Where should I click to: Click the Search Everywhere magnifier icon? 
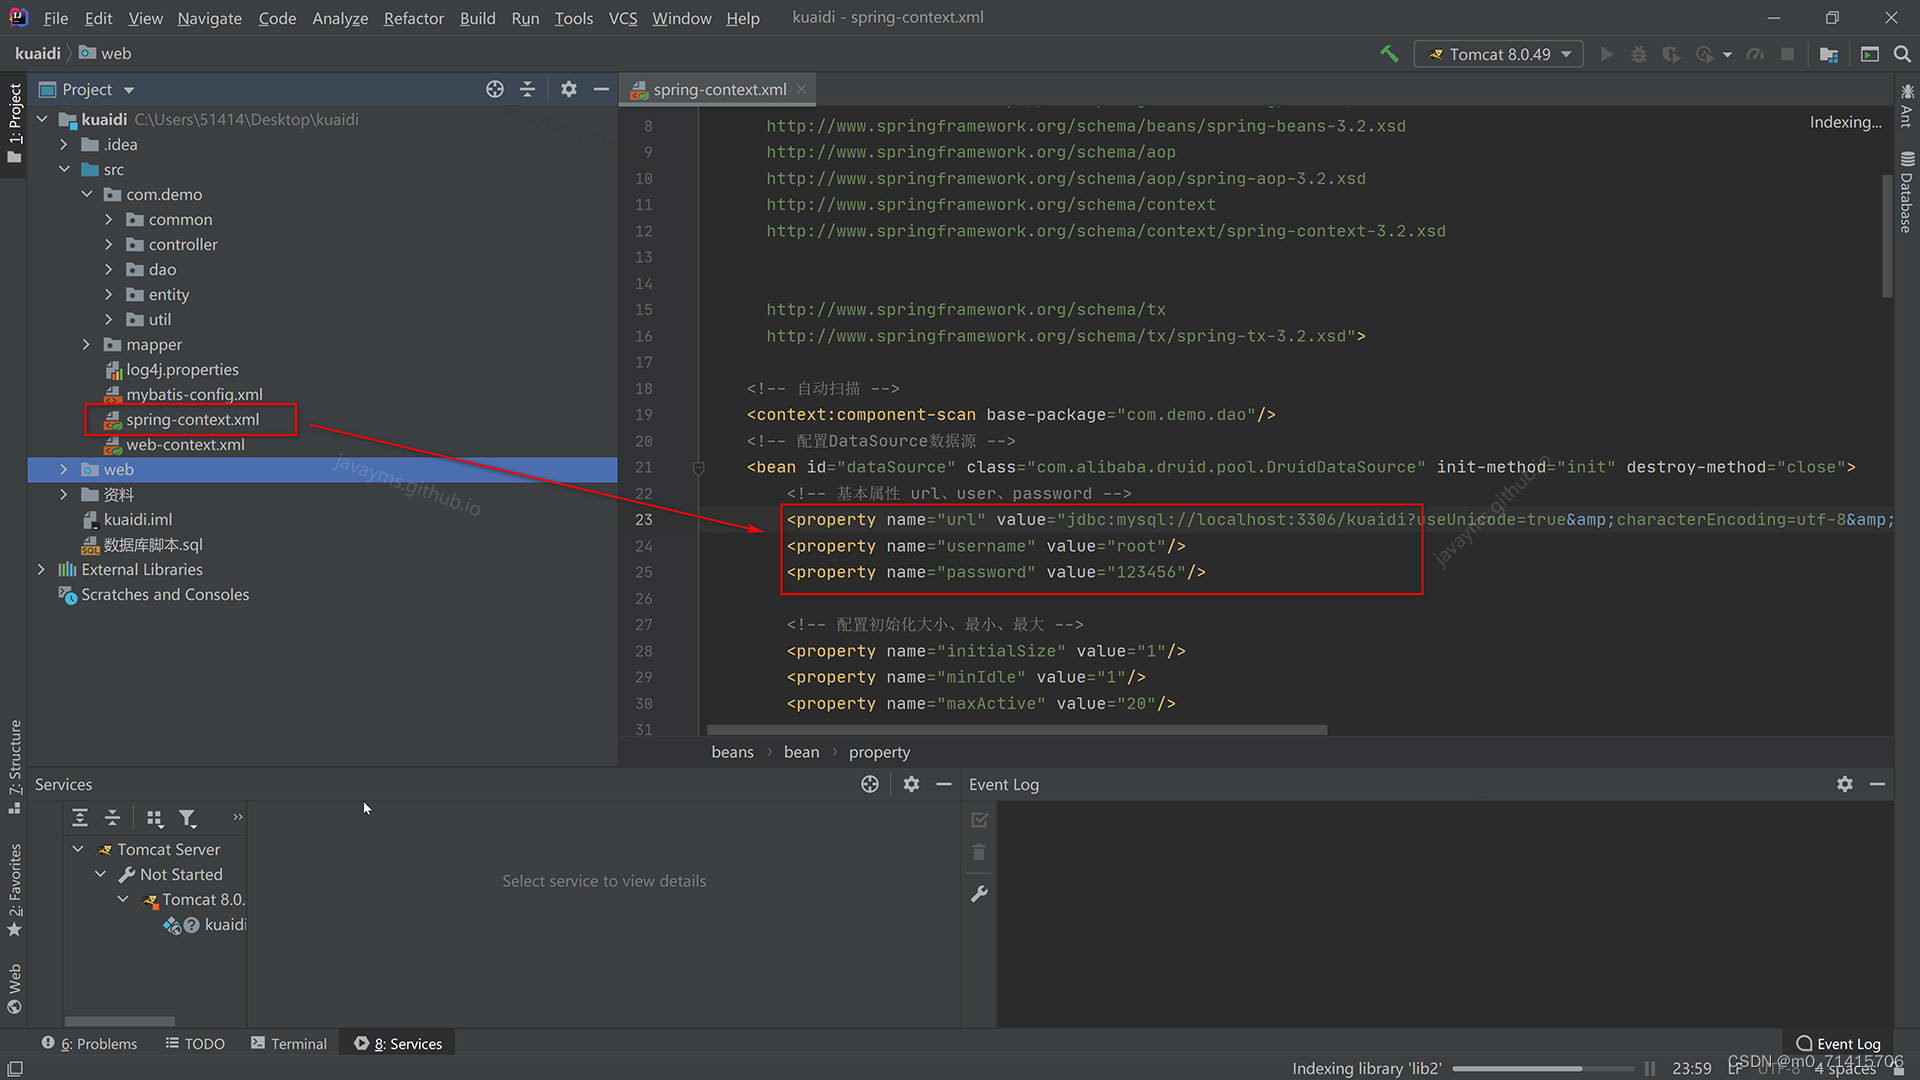click(x=1902, y=54)
